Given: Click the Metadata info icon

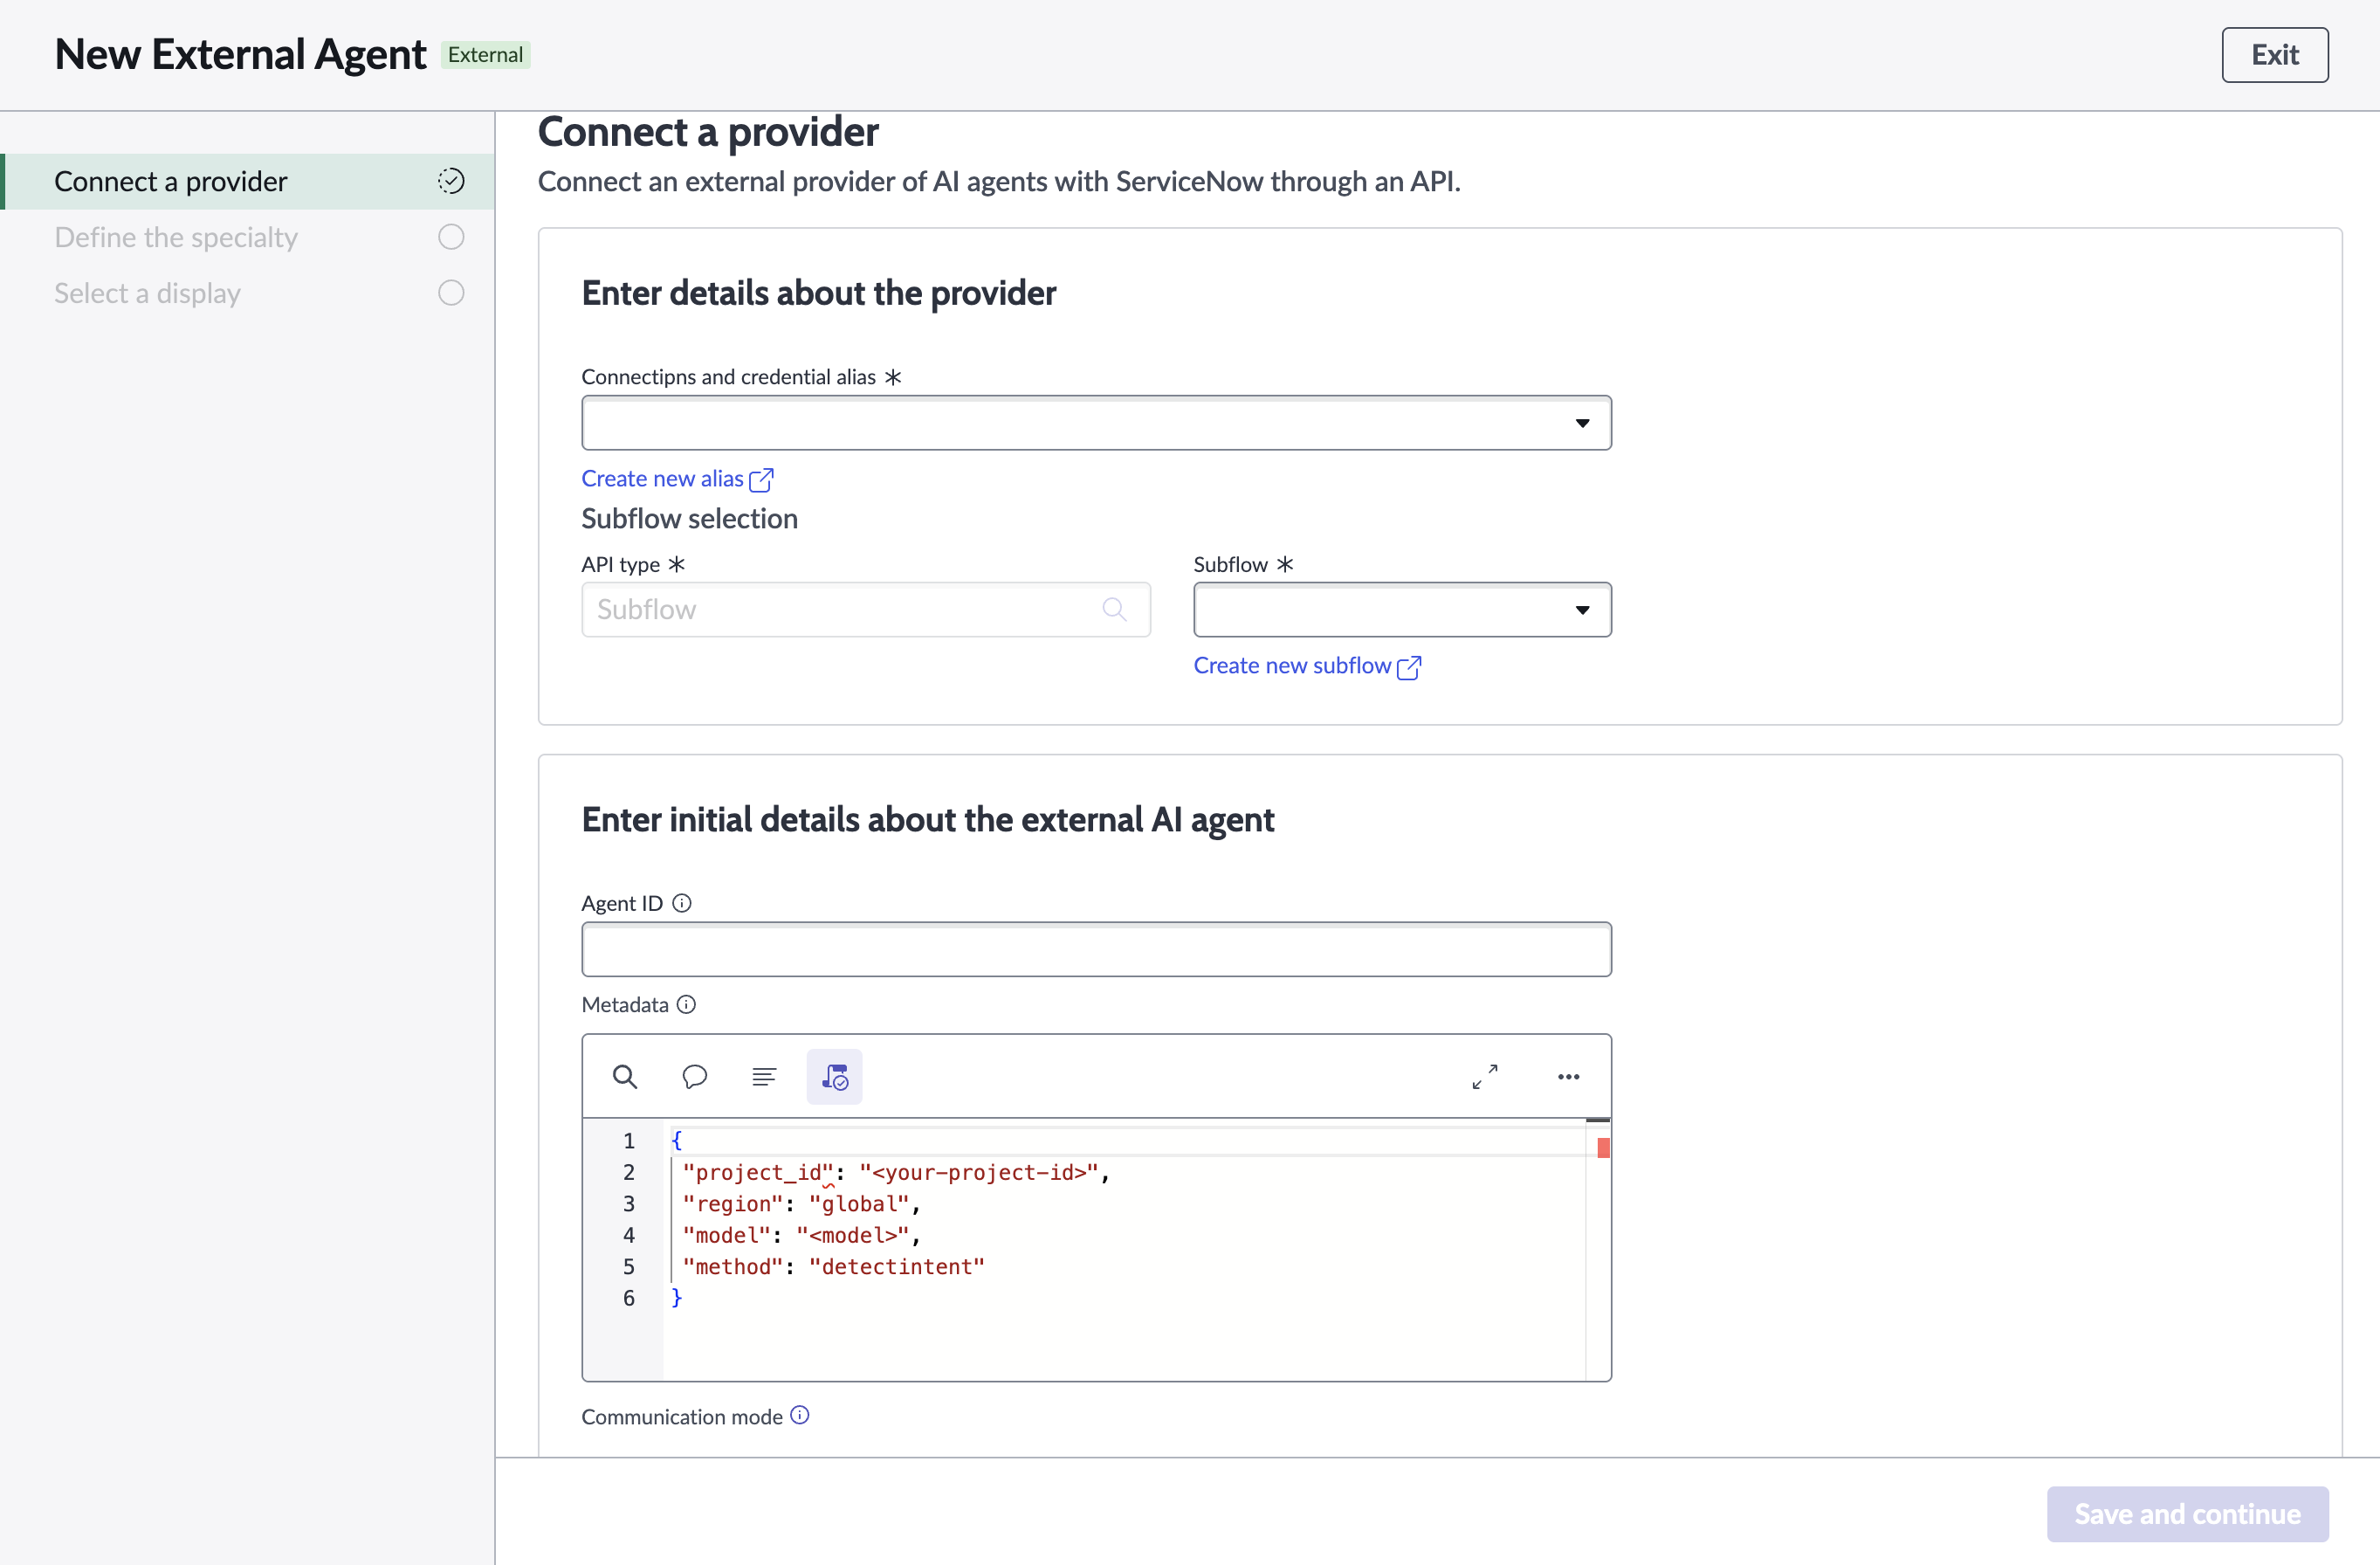Looking at the screenshot, I should tap(686, 1004).
